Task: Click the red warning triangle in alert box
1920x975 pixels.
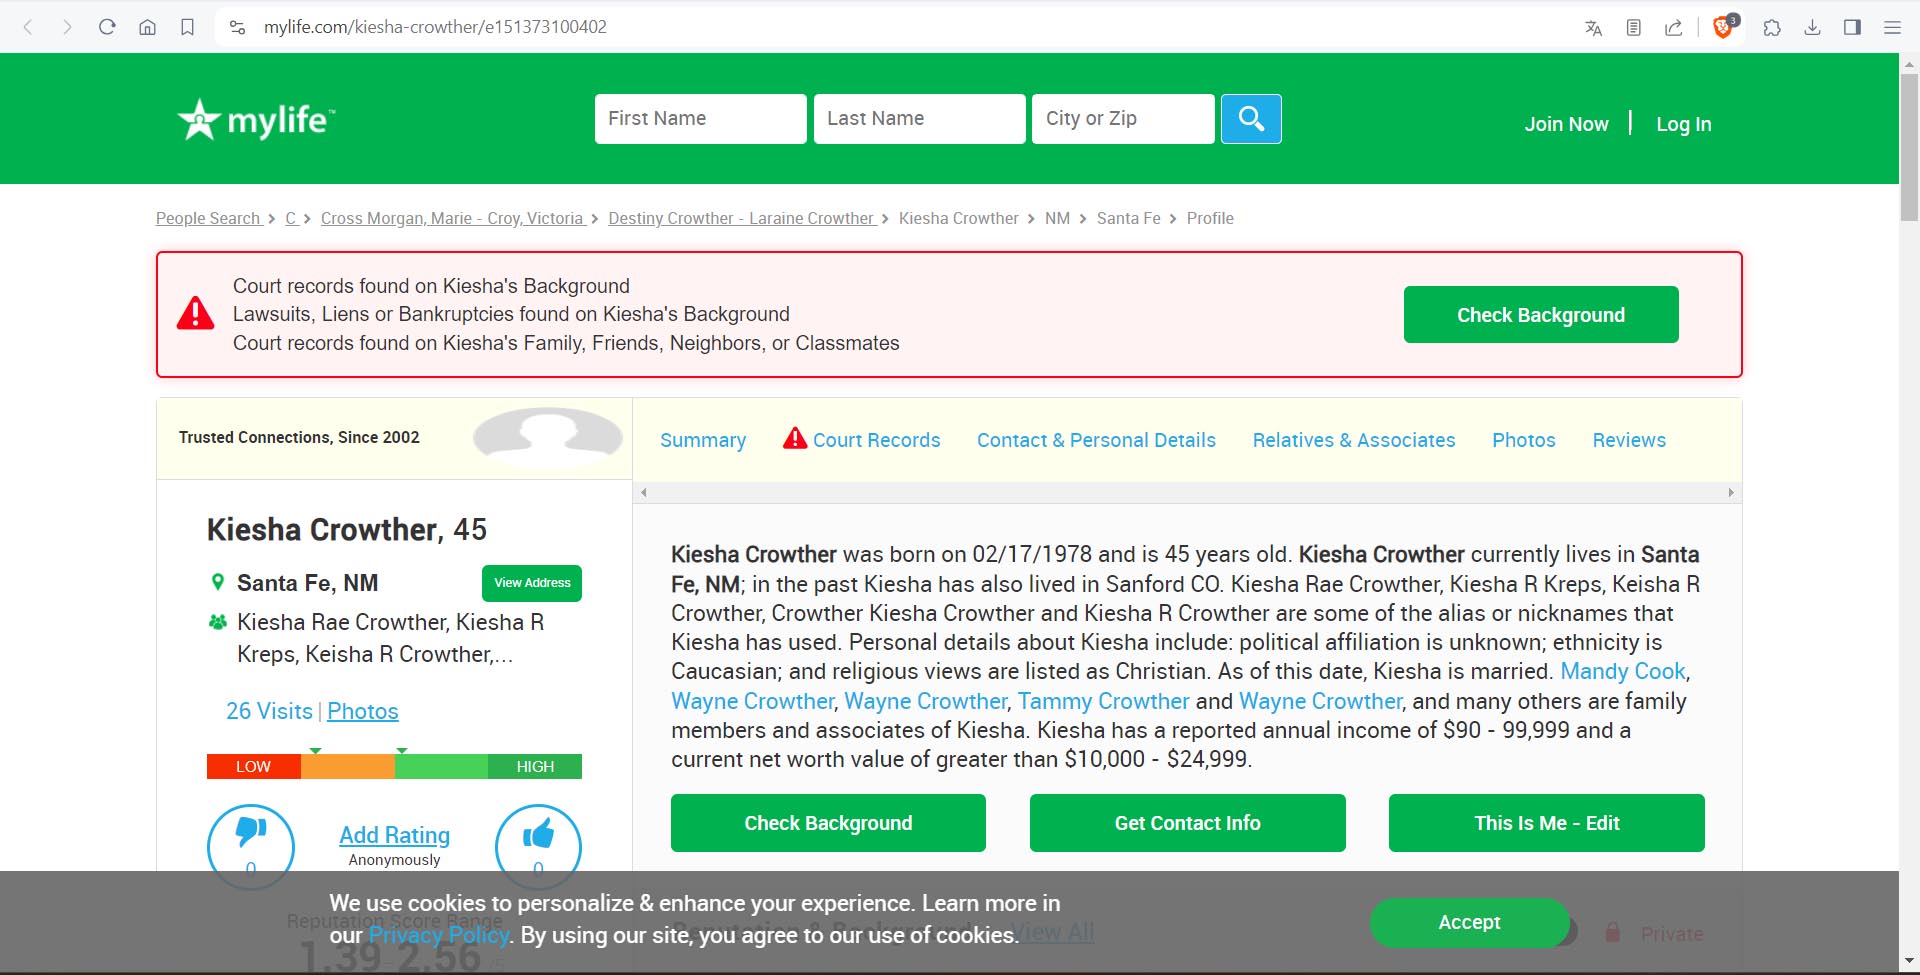Action: tap(195, 313)
